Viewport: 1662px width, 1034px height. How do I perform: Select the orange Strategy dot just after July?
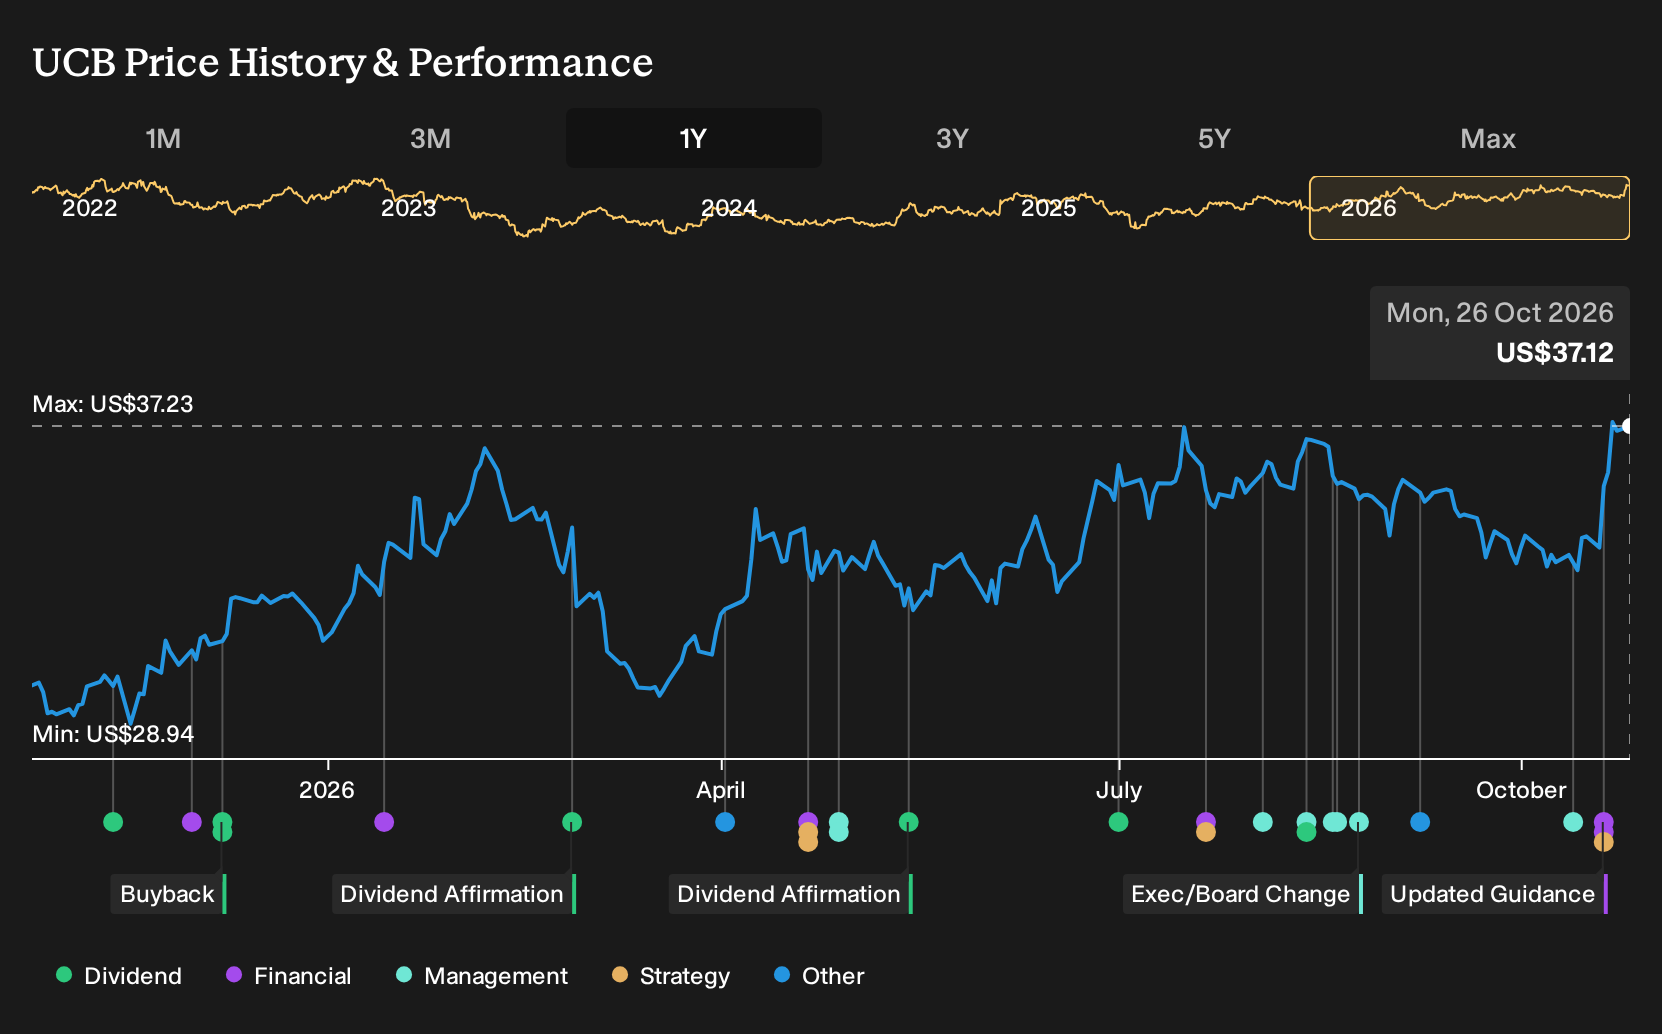pos(1206,832)
